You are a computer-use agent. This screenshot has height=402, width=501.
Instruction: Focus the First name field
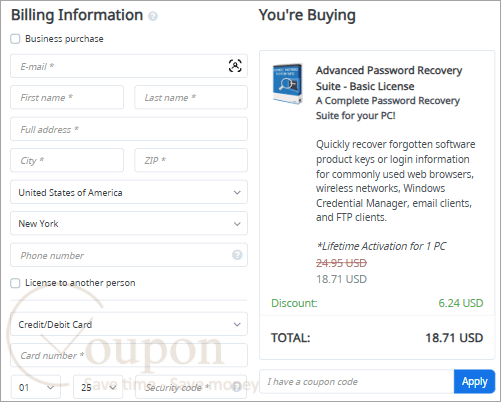[67, 97]
